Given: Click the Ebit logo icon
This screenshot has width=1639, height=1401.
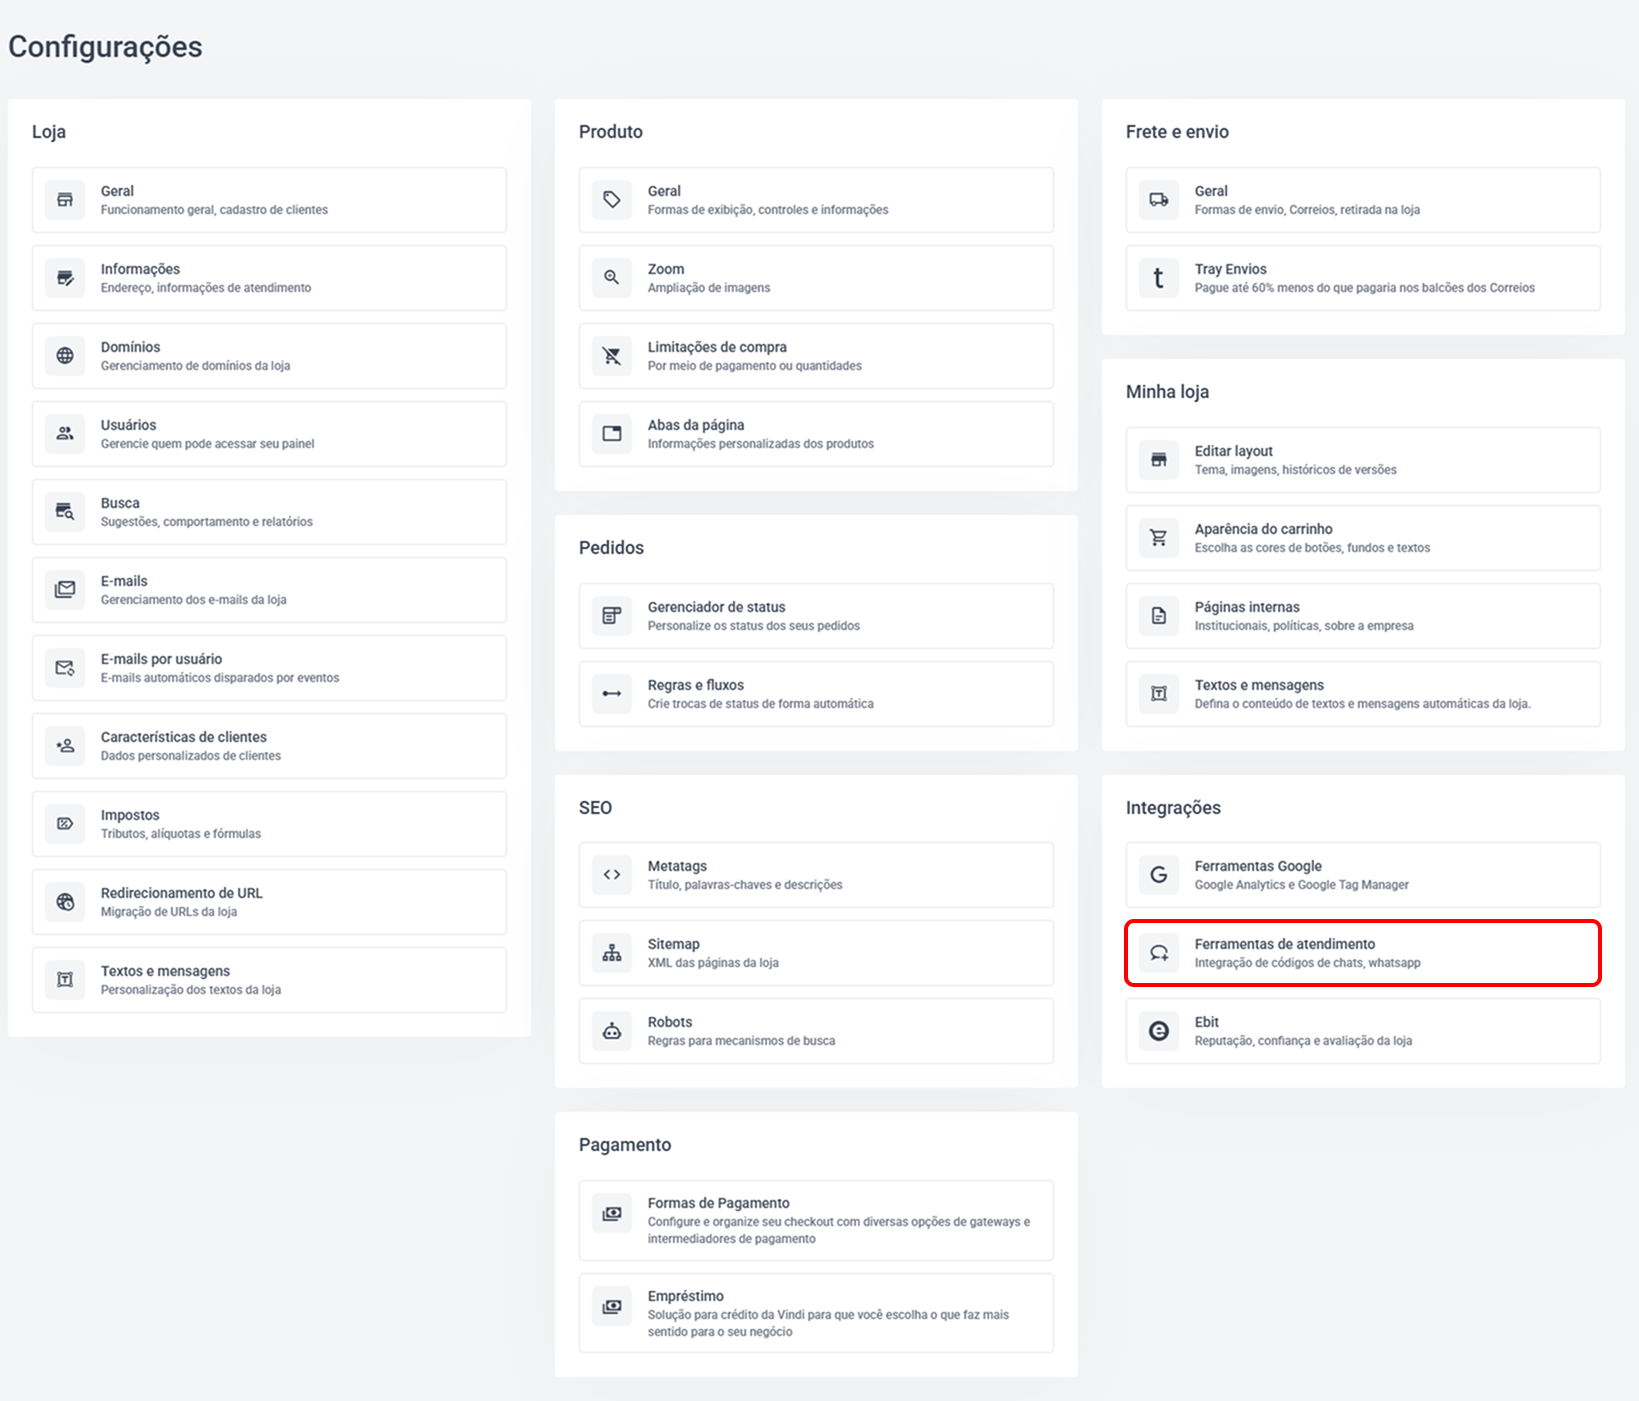Looking at the screenshot, I should click(1159, 1031).
